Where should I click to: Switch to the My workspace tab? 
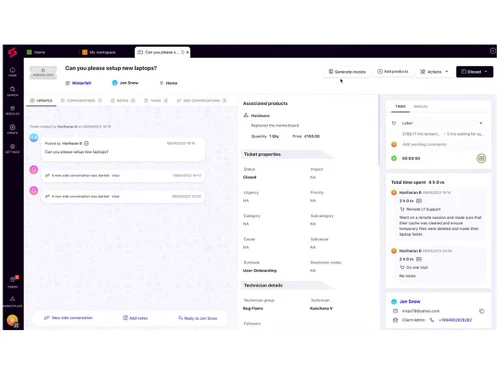[x=99, y=52]
